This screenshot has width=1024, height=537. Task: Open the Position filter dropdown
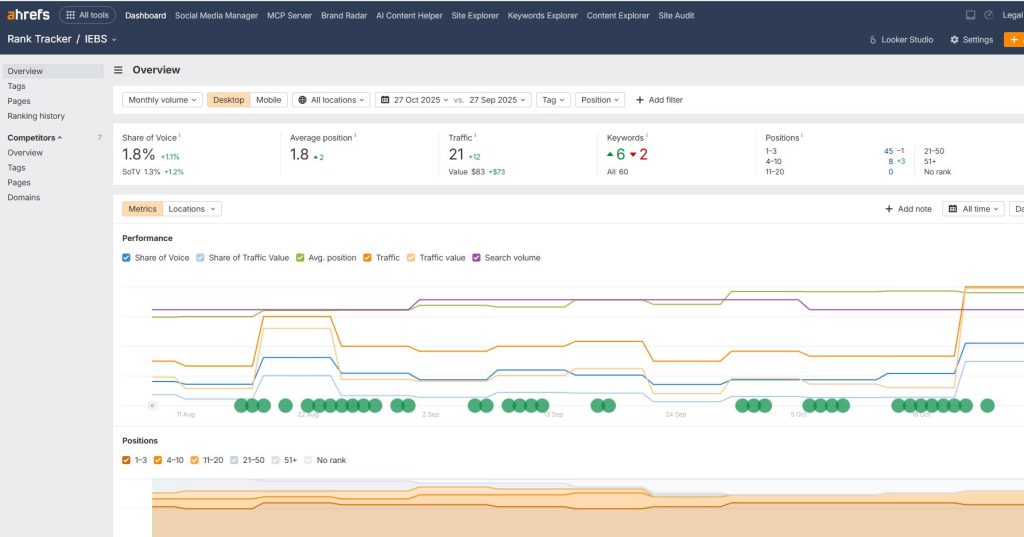[x=600, y=100]
